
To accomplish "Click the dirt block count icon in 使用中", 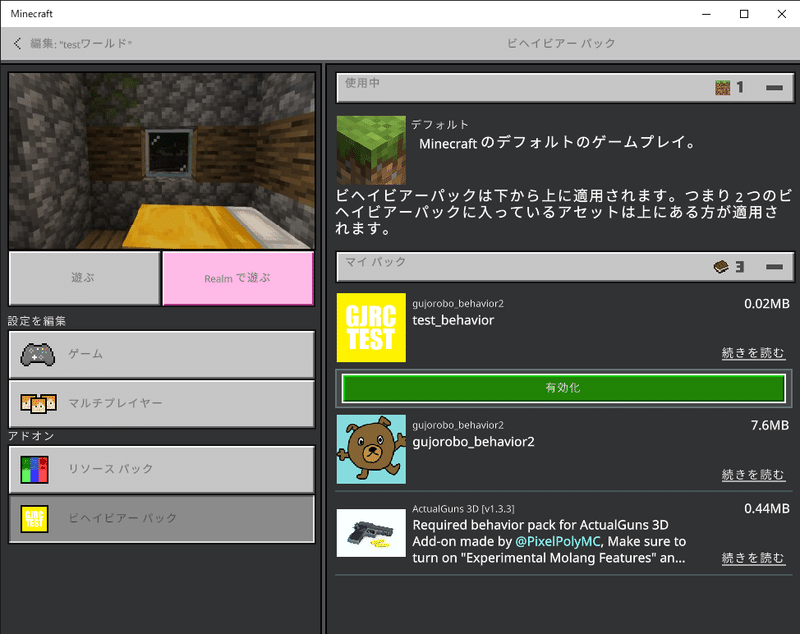I will (722, 88).
